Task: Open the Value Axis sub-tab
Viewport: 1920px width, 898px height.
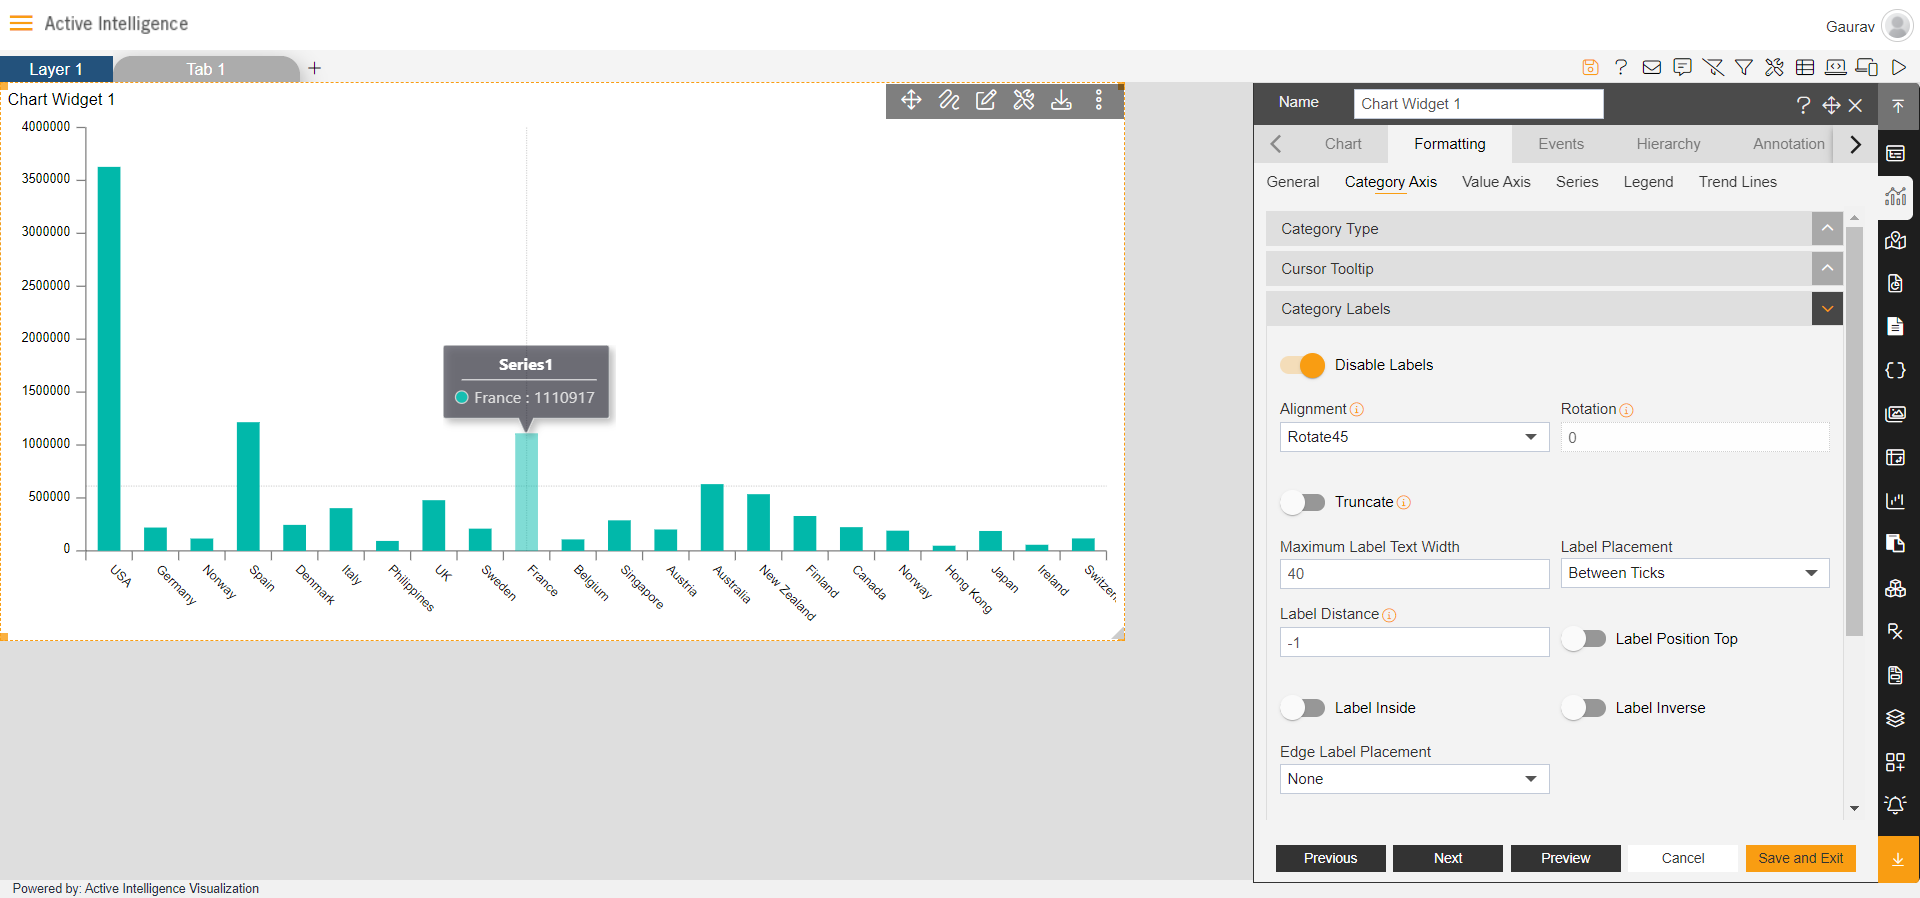Action: point(1496,182)
